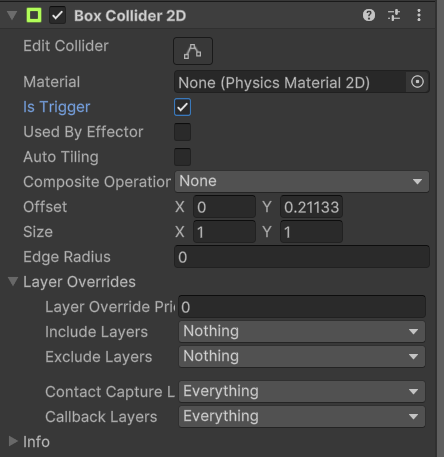This screenshot has width=444, height=457.
Task: Click the Exclude Layers label
Action: (99, 357)
